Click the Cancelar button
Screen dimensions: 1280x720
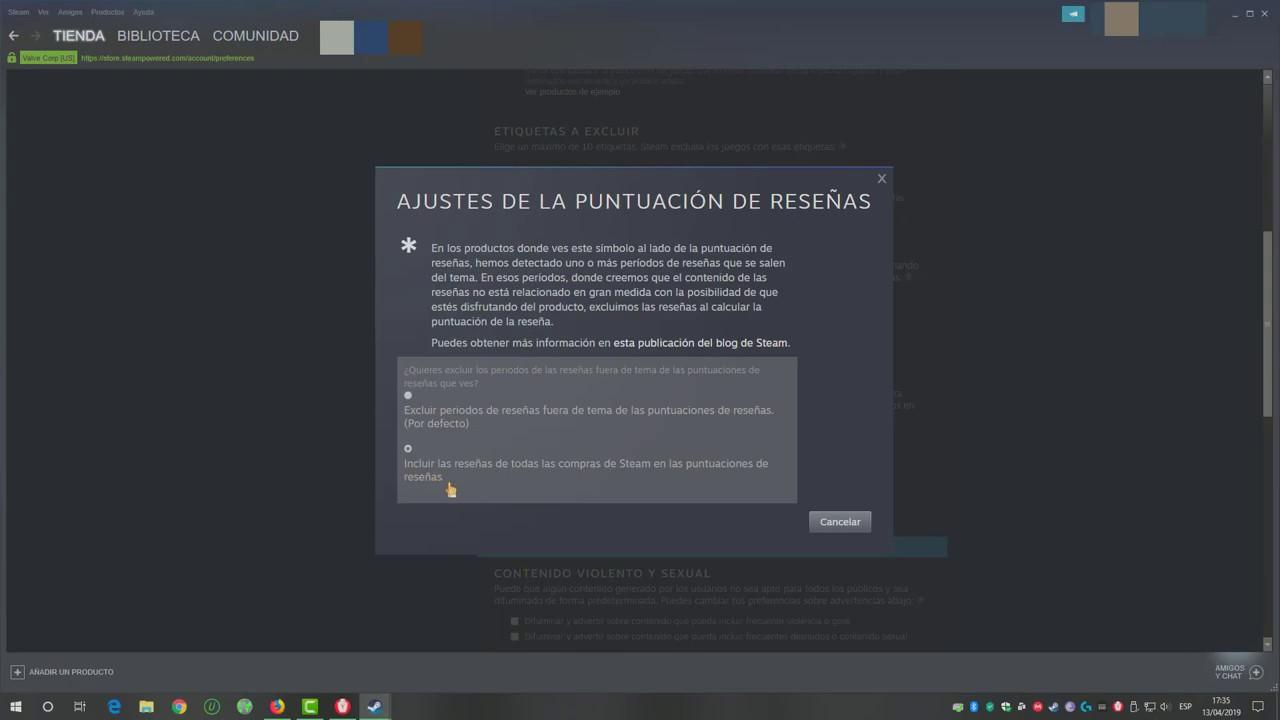pyautogui.click(x=839, y=521)
